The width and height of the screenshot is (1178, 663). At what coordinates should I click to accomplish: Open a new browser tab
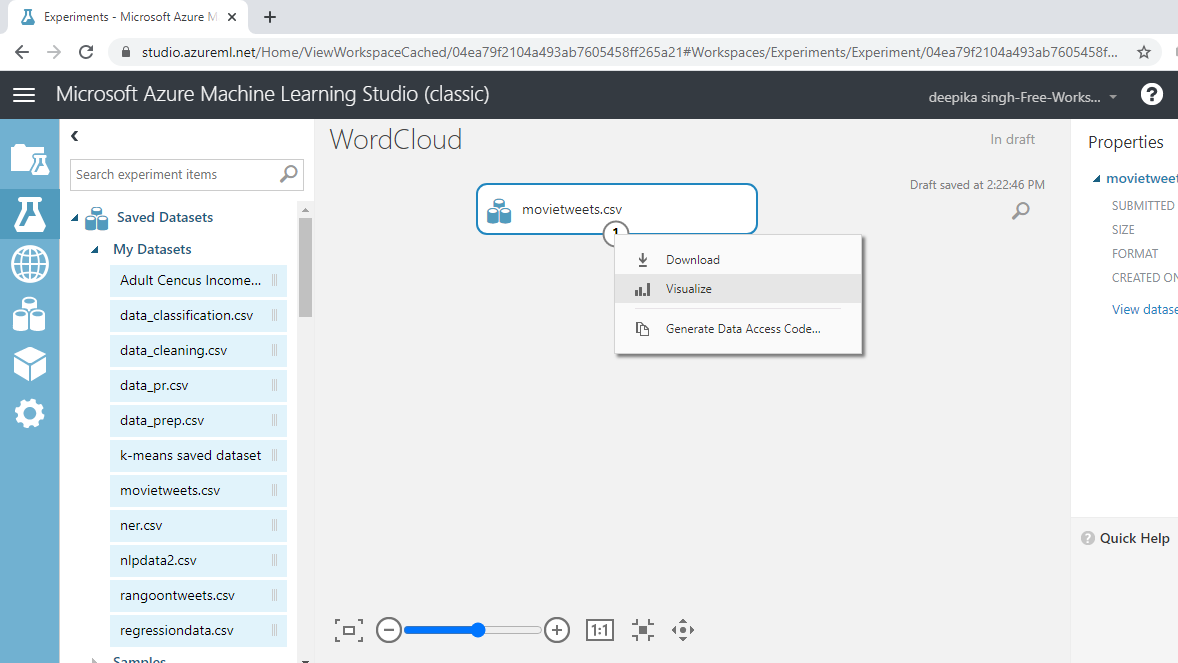270,17
